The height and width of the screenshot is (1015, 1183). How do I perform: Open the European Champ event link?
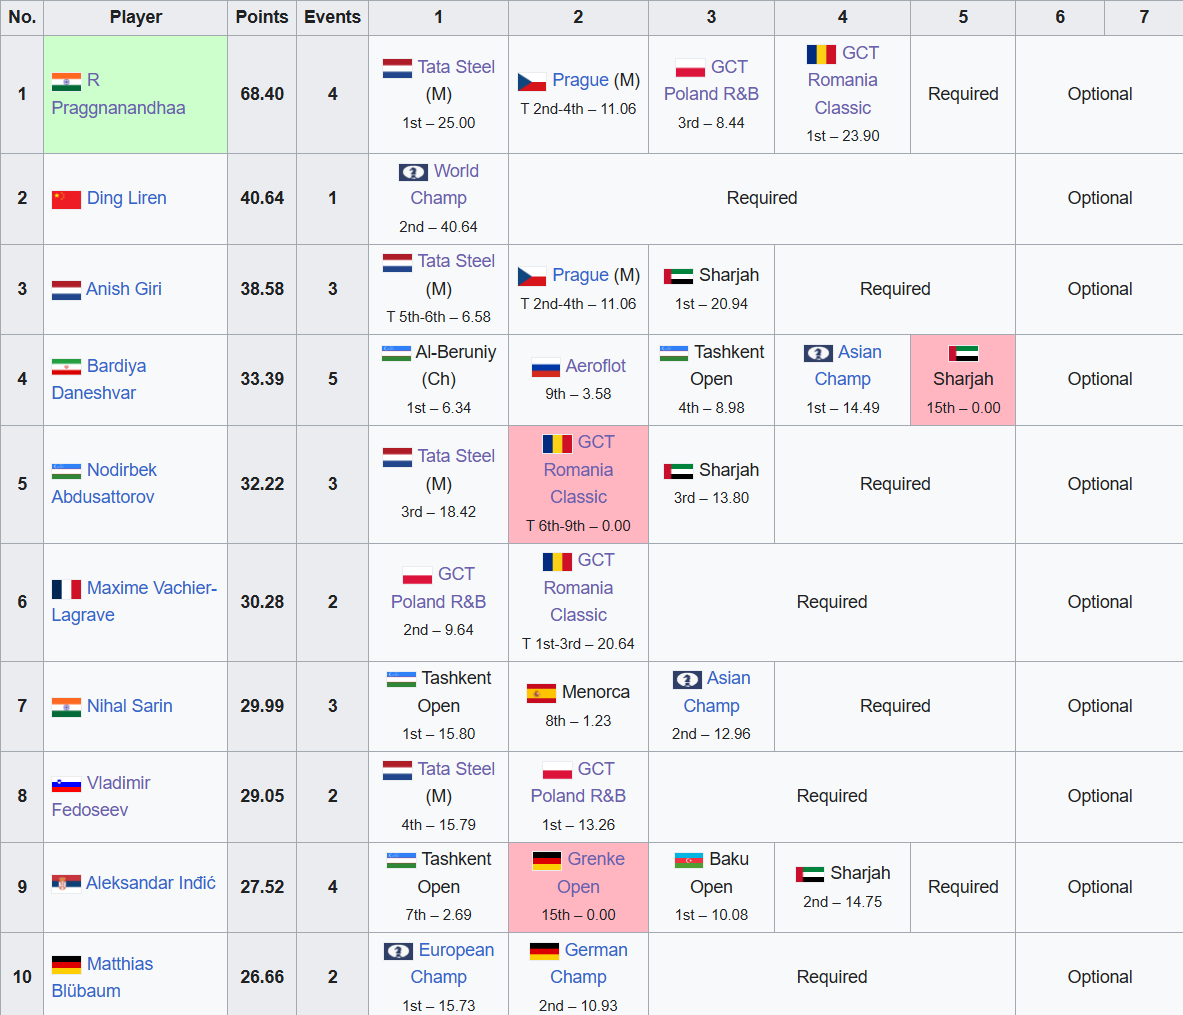coord(455,950)
